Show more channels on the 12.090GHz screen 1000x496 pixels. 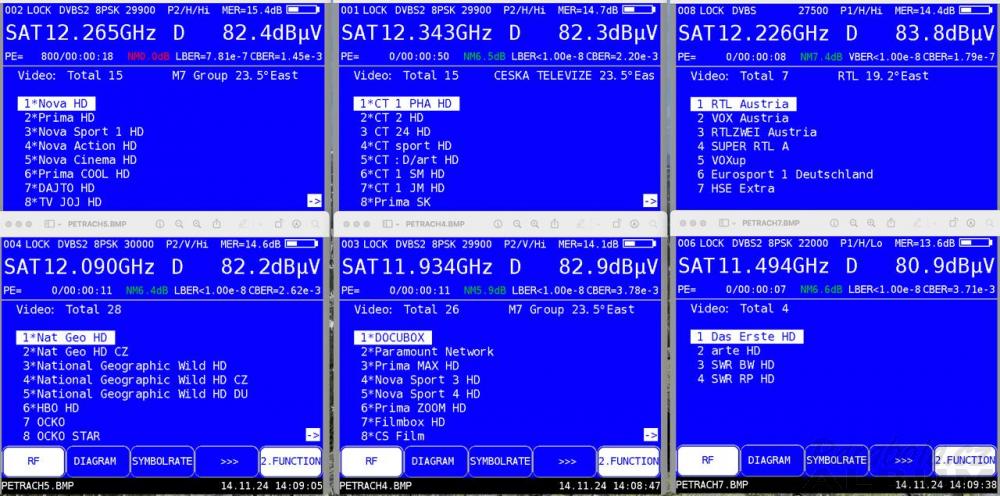tap(312, 435)
